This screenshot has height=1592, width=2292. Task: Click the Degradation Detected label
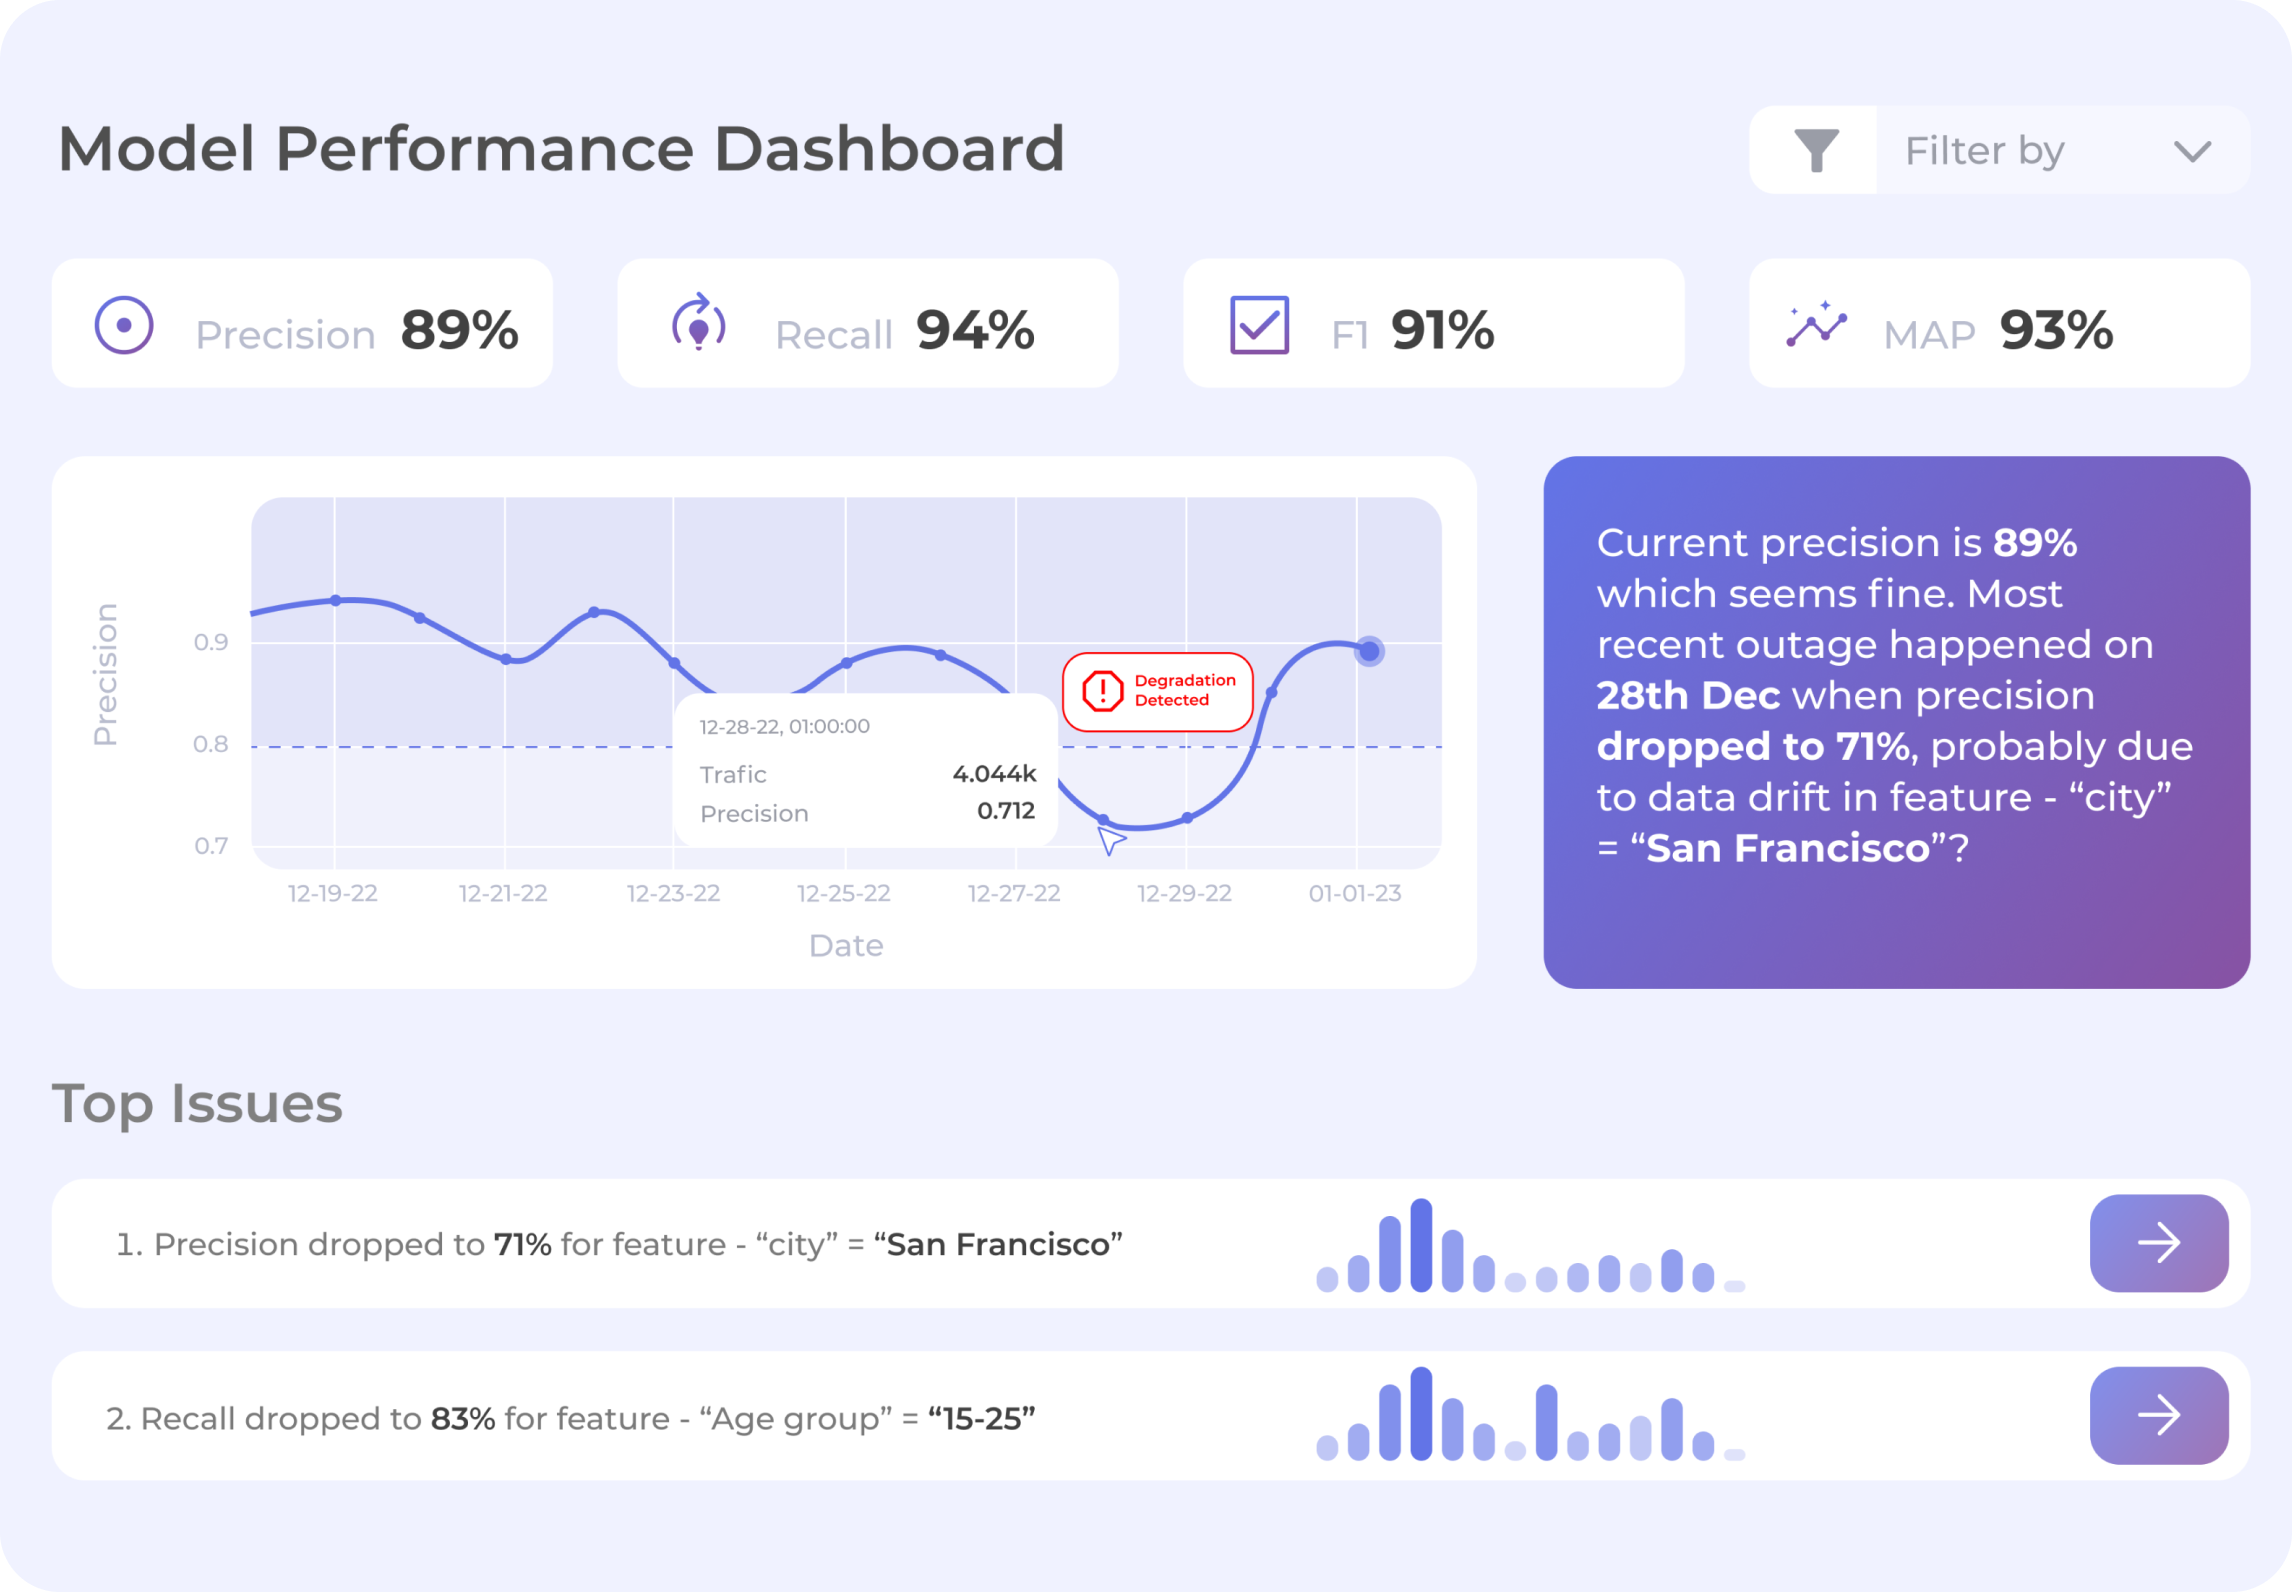(x=1185, y=690)
